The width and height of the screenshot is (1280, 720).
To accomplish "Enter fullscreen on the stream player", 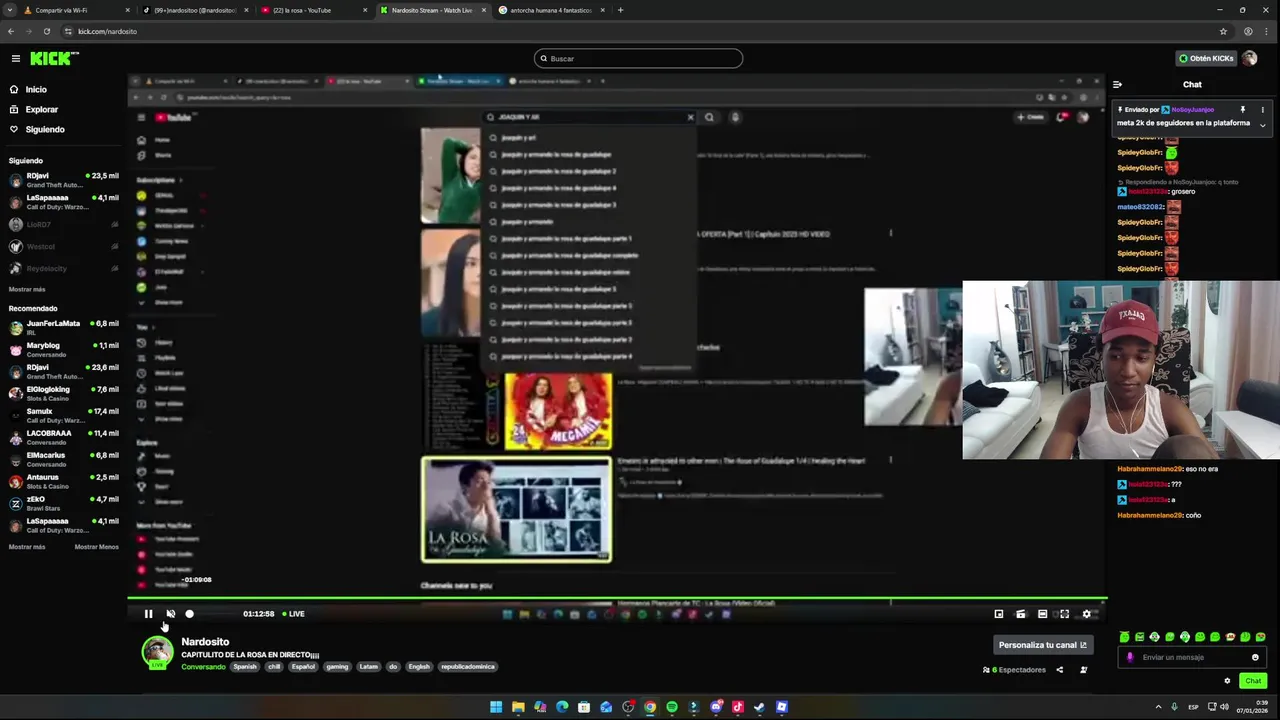I will coord(1064,614).
